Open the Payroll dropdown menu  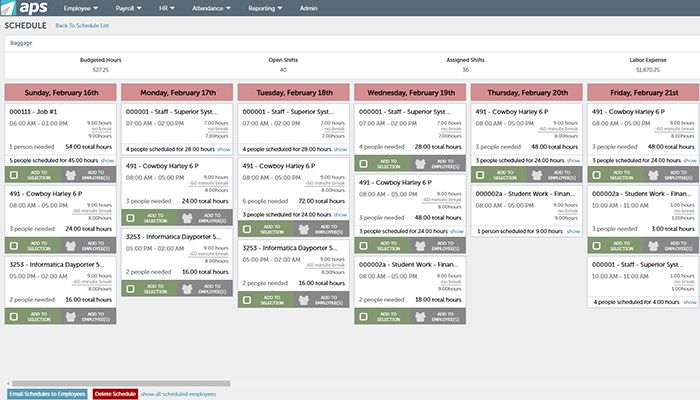tap(129, 8)
